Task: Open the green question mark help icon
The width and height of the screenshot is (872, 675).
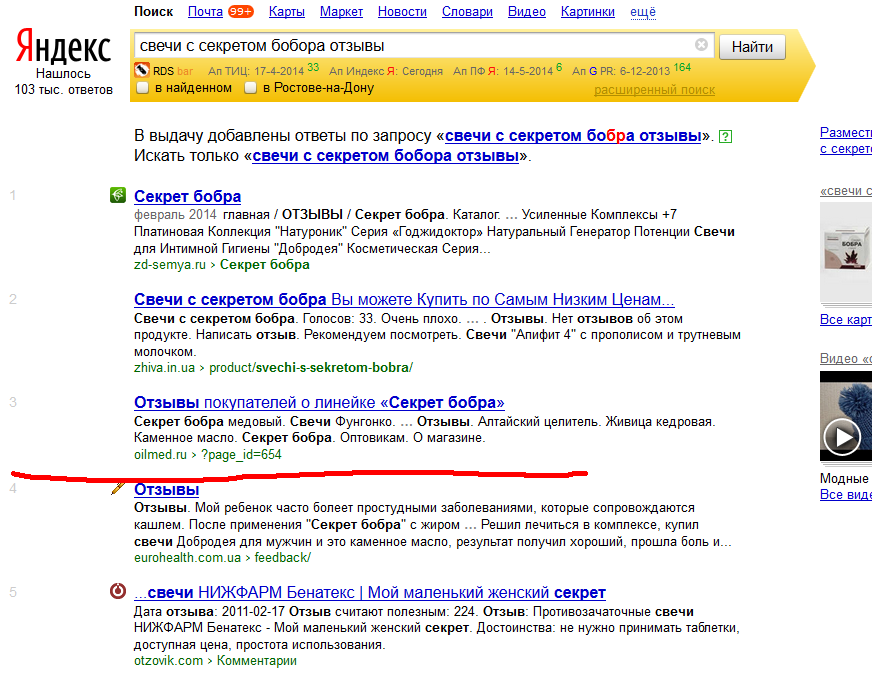Action: [725, 136]
